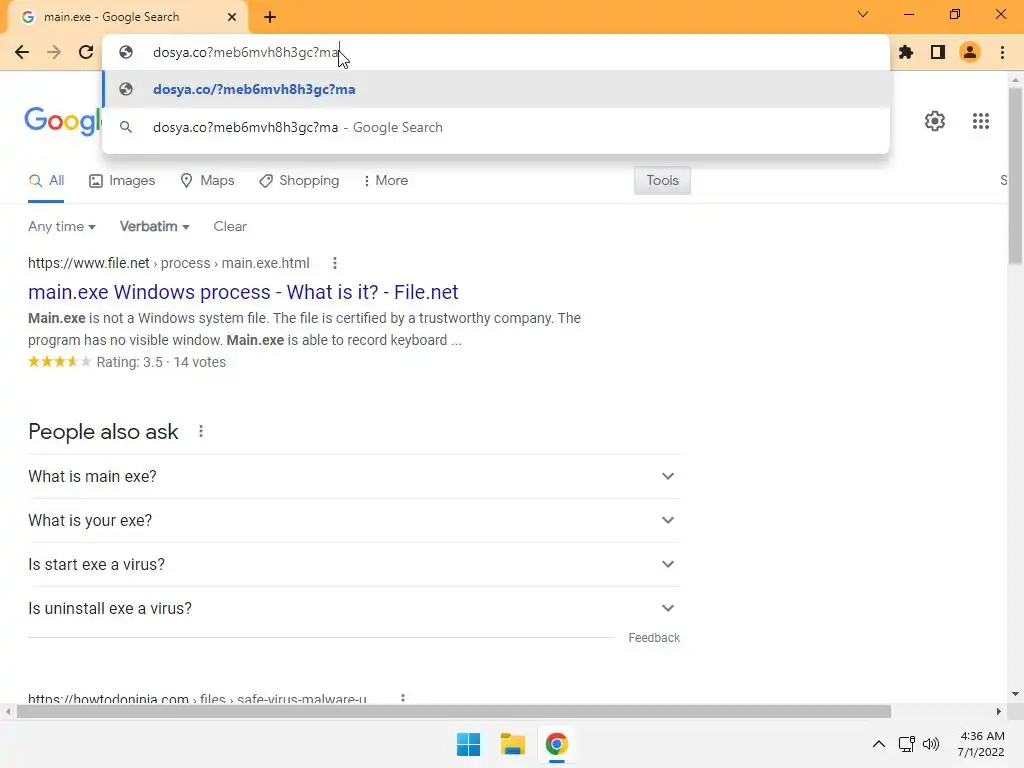Open a new tab with the plus button
Screen dimensions: 1024x768
coord(270,17)
